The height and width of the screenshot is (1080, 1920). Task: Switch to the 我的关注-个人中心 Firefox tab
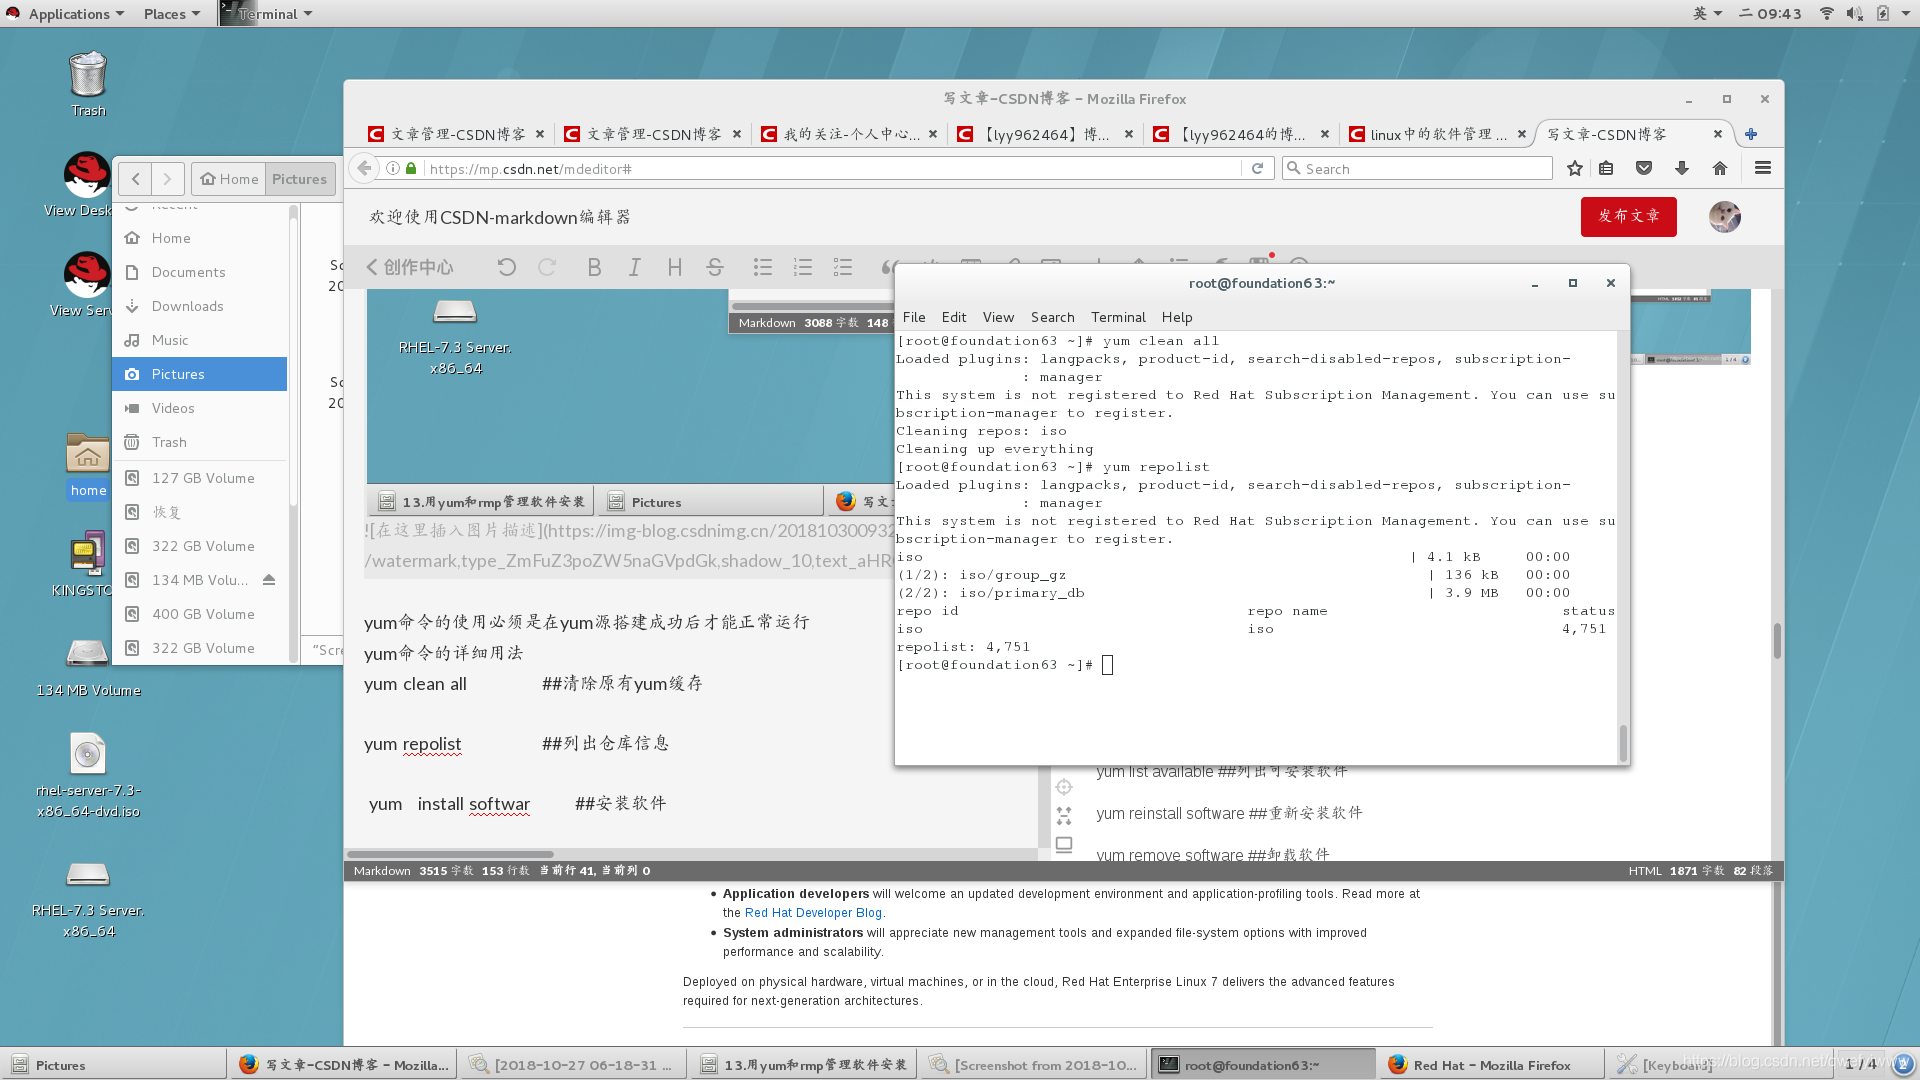[x=850, y=134]
